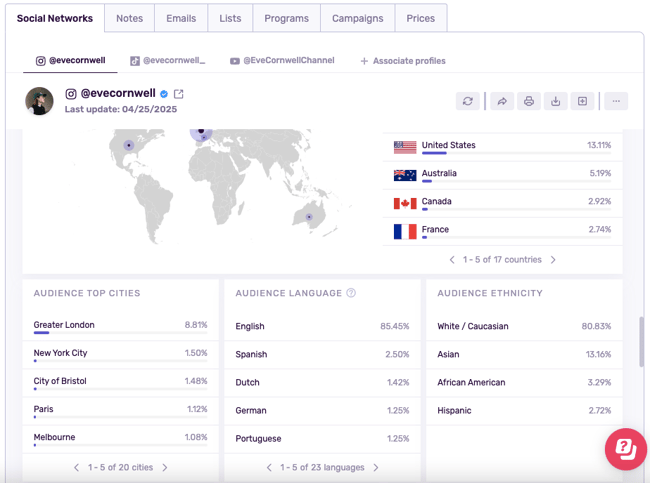The width and height of the screenshot is (650, 483).
Task: Open the Notes tab
Action: (129, 18)
